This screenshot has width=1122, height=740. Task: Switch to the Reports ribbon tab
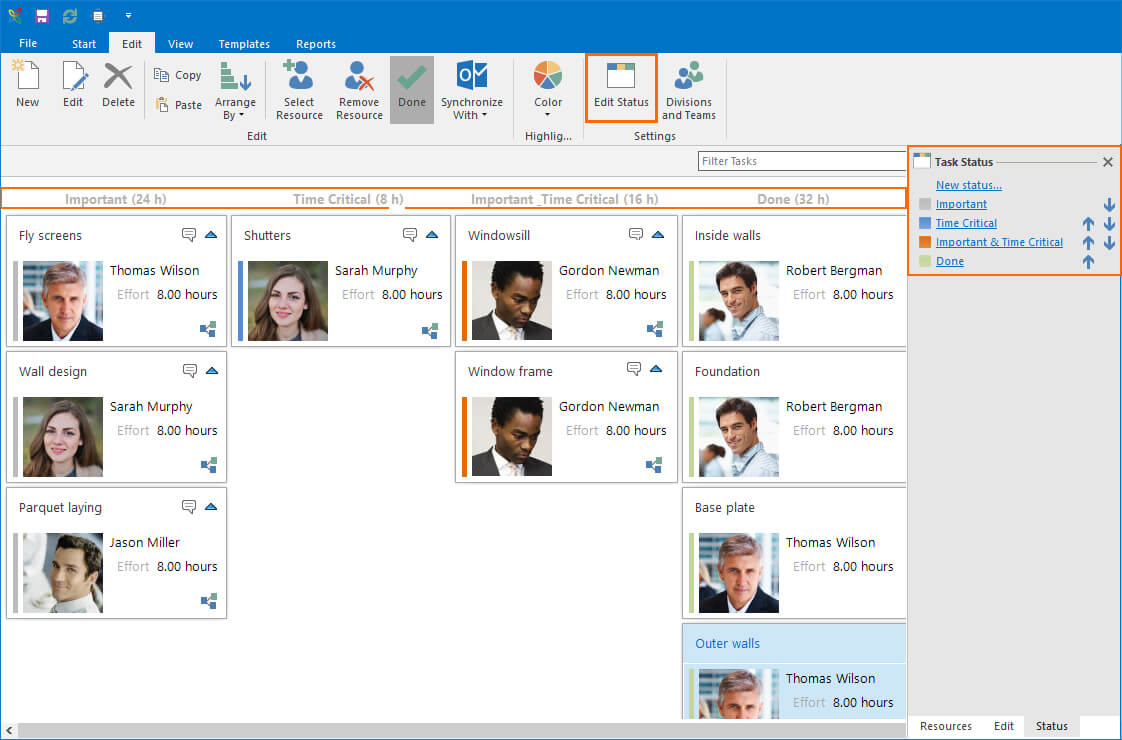point(316,44)
